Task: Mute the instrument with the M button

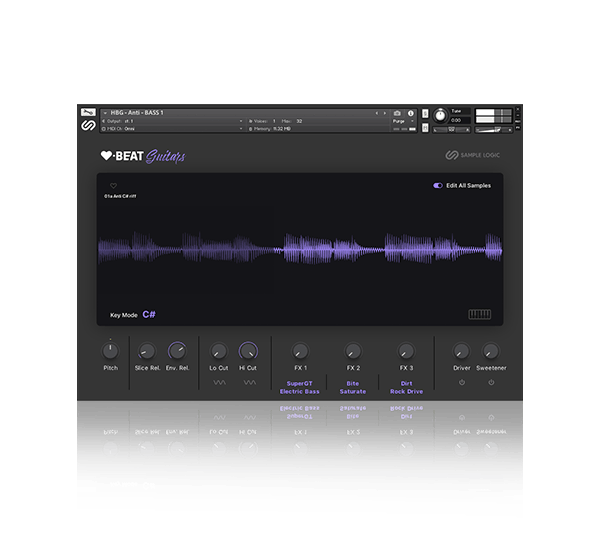Action: [x=425, y=127]
